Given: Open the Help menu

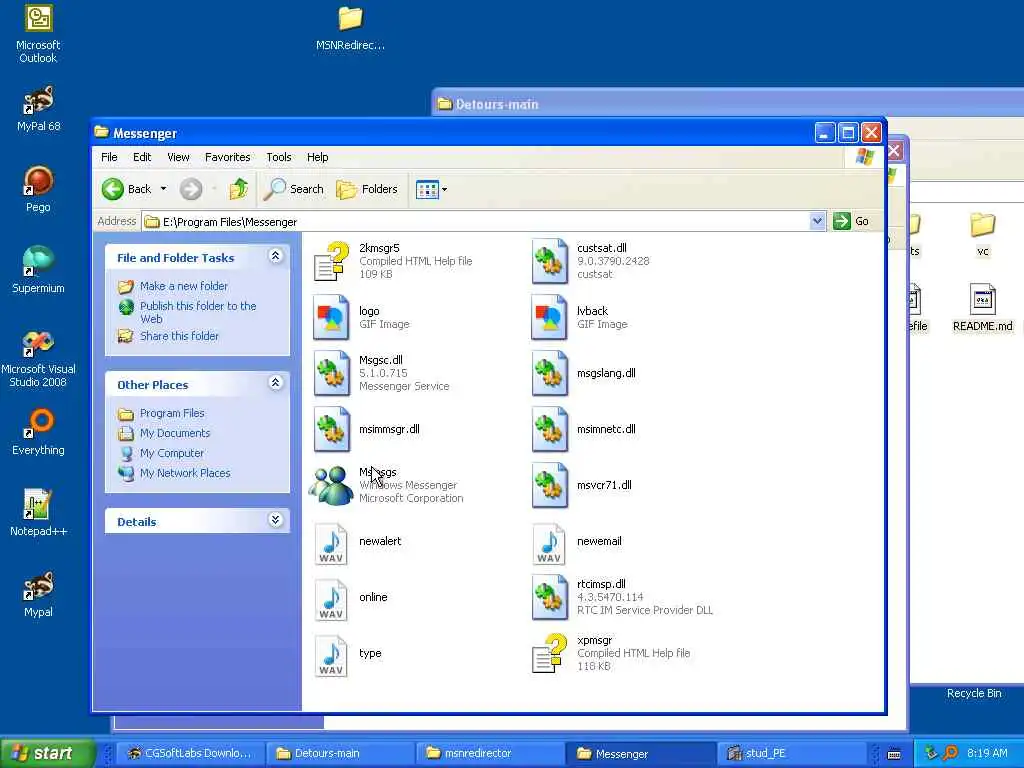Looking at the screenshot, I should 317,157.
